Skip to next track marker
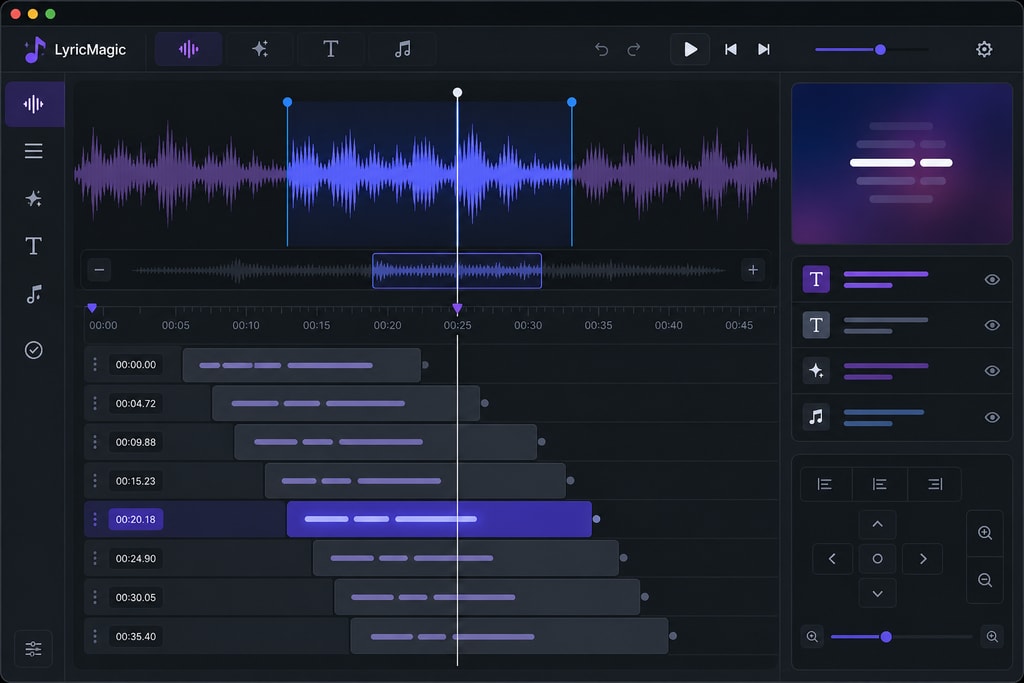This screenshot has height=683, width=1024. tap(763, 49)
